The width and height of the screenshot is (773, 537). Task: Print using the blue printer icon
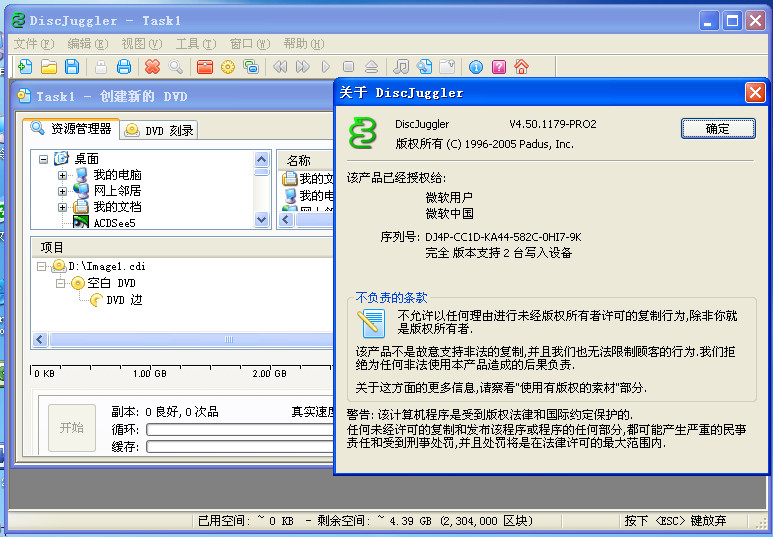coord(124,67)
